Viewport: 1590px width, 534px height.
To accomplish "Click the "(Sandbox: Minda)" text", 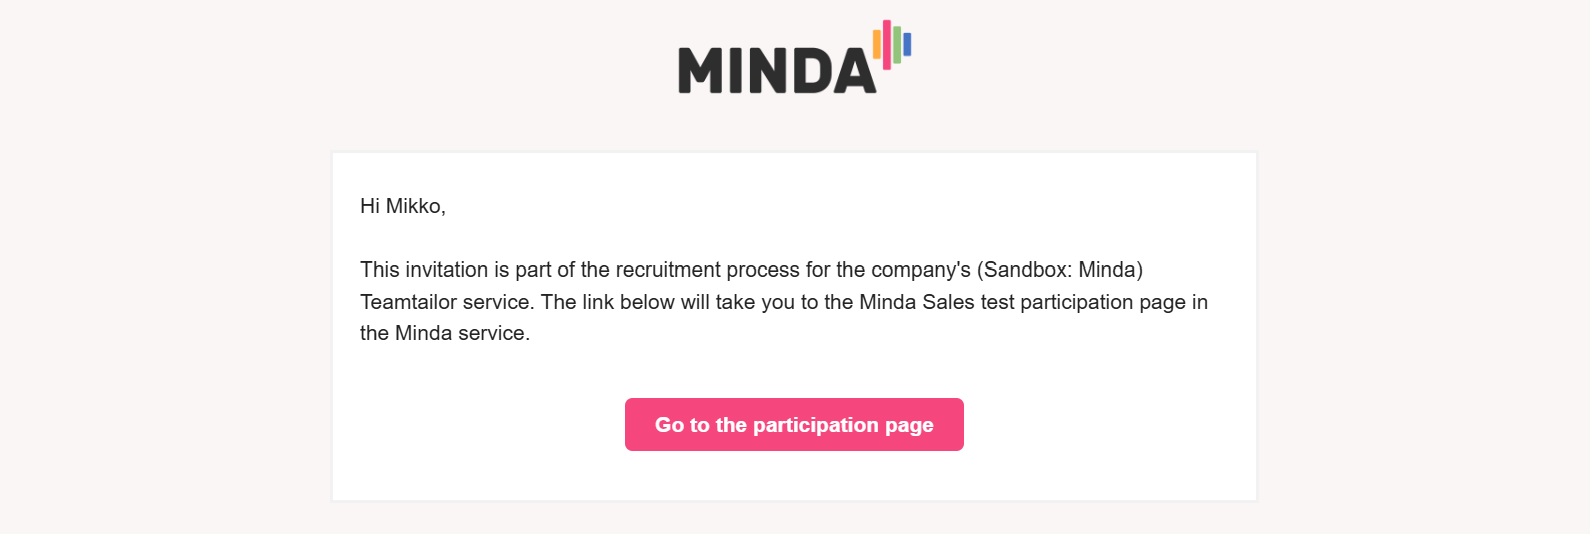I will click(x=1060, y=270).
